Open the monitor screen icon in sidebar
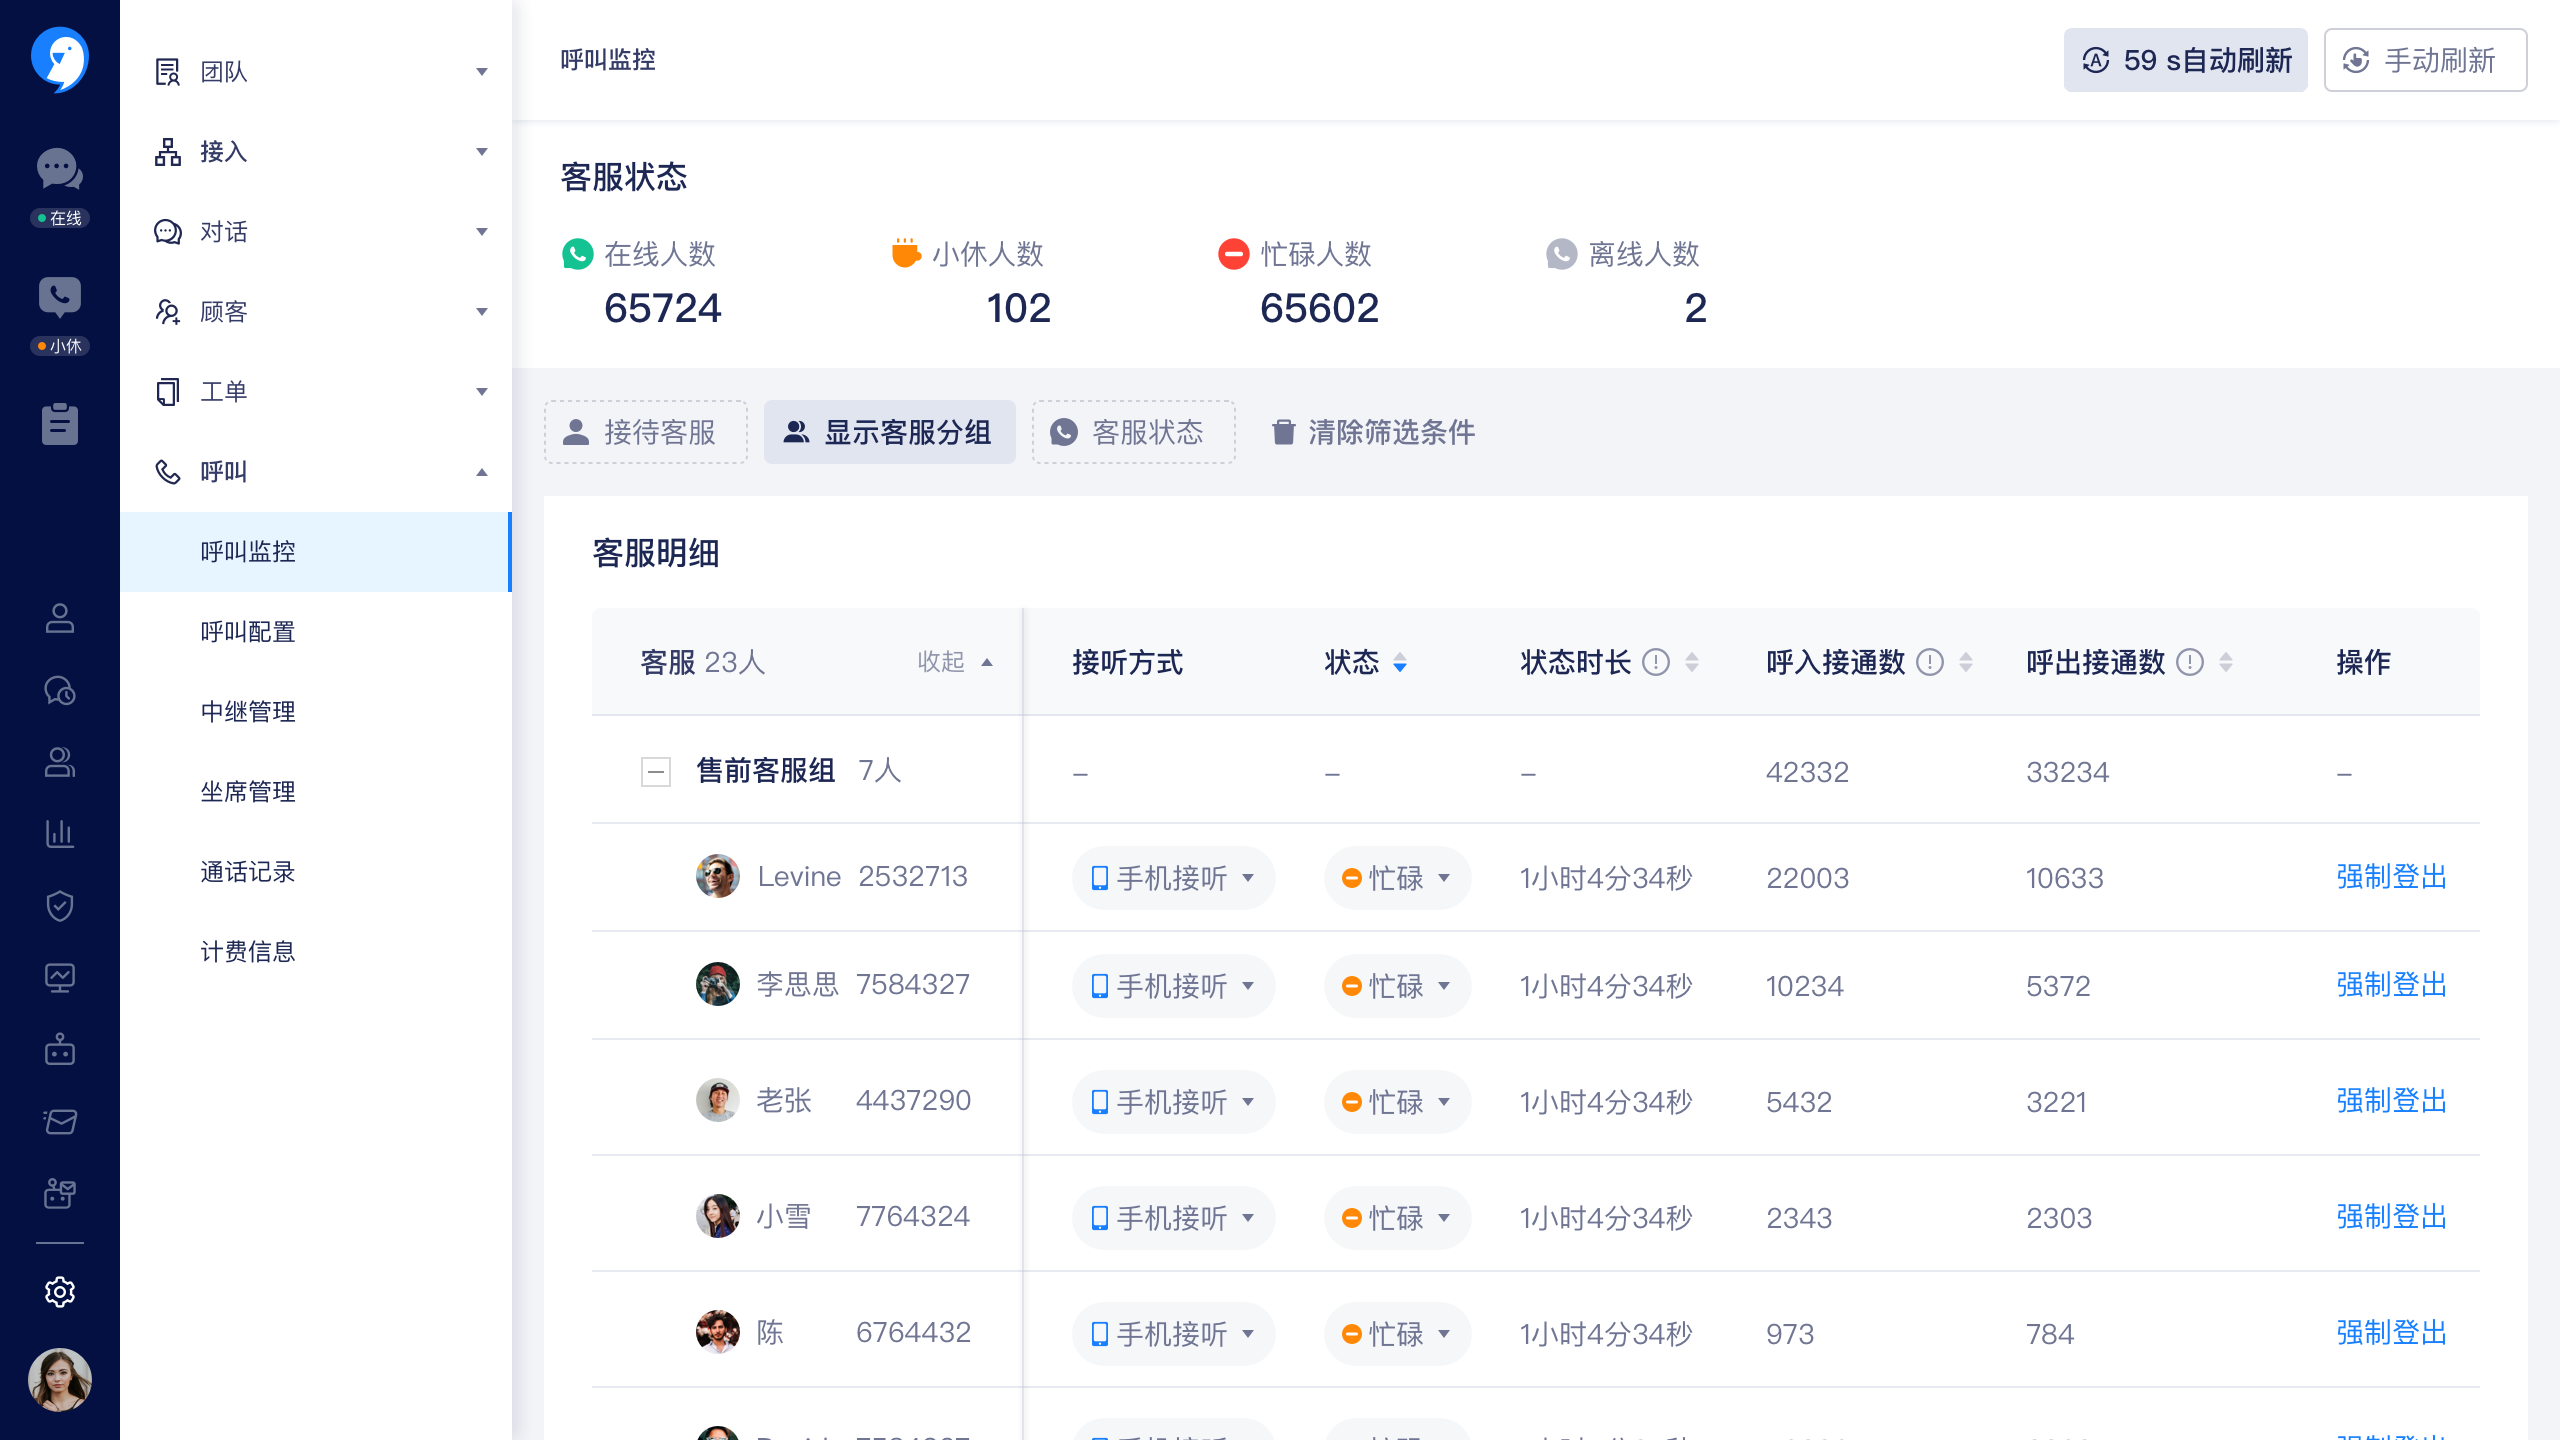Image resolution: width=2560 pixels, height=1440 pixels. 60,977
